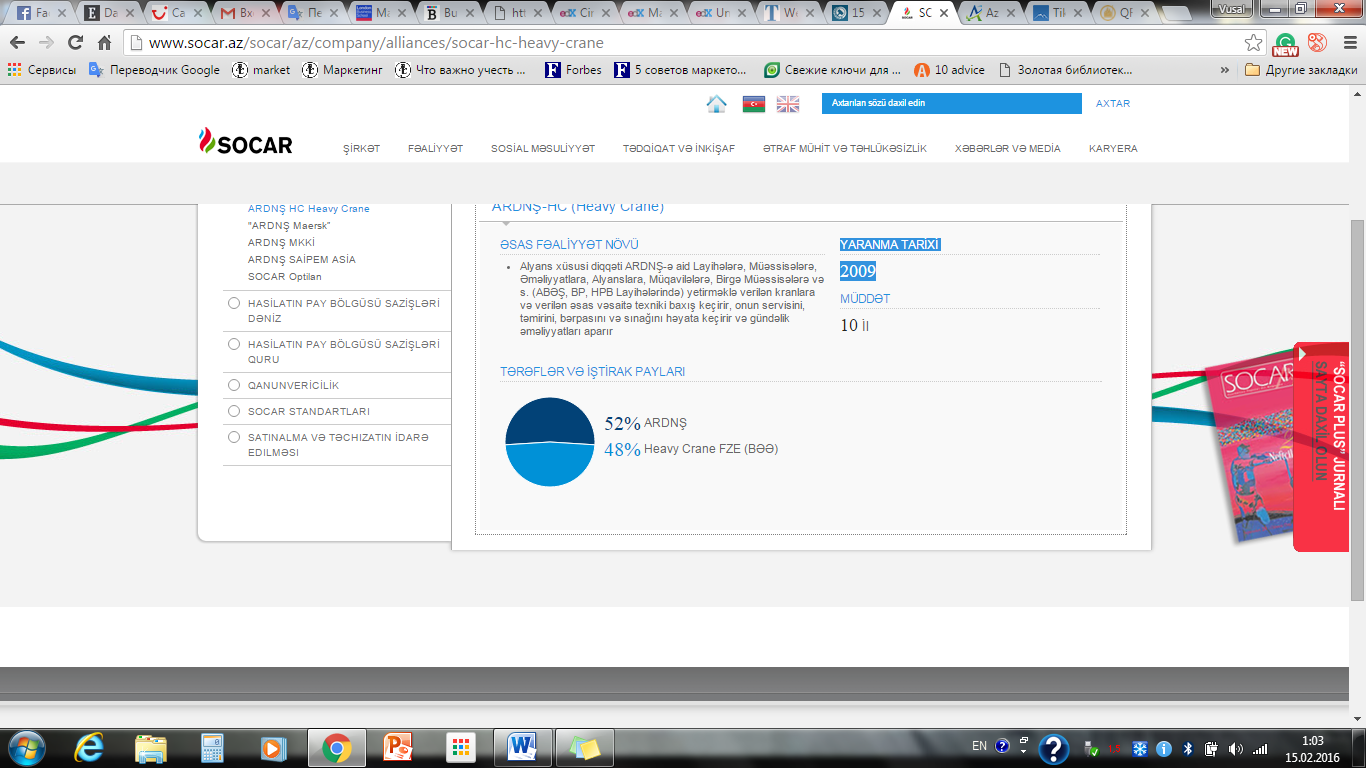Open the TƏDQİQAT VƏ İNKİŞAF menu
Viewport: 1366px width, 768px height.
coord(679,148)
